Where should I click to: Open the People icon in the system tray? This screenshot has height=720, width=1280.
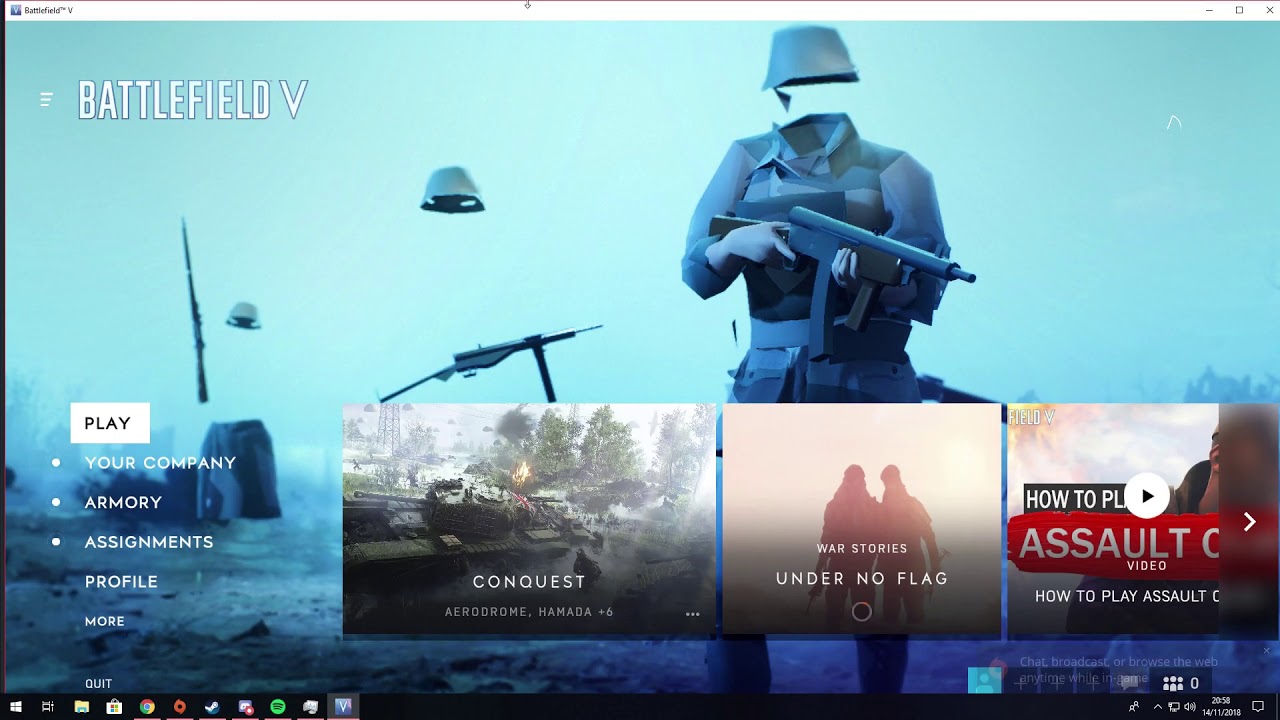click(1134, 707)
